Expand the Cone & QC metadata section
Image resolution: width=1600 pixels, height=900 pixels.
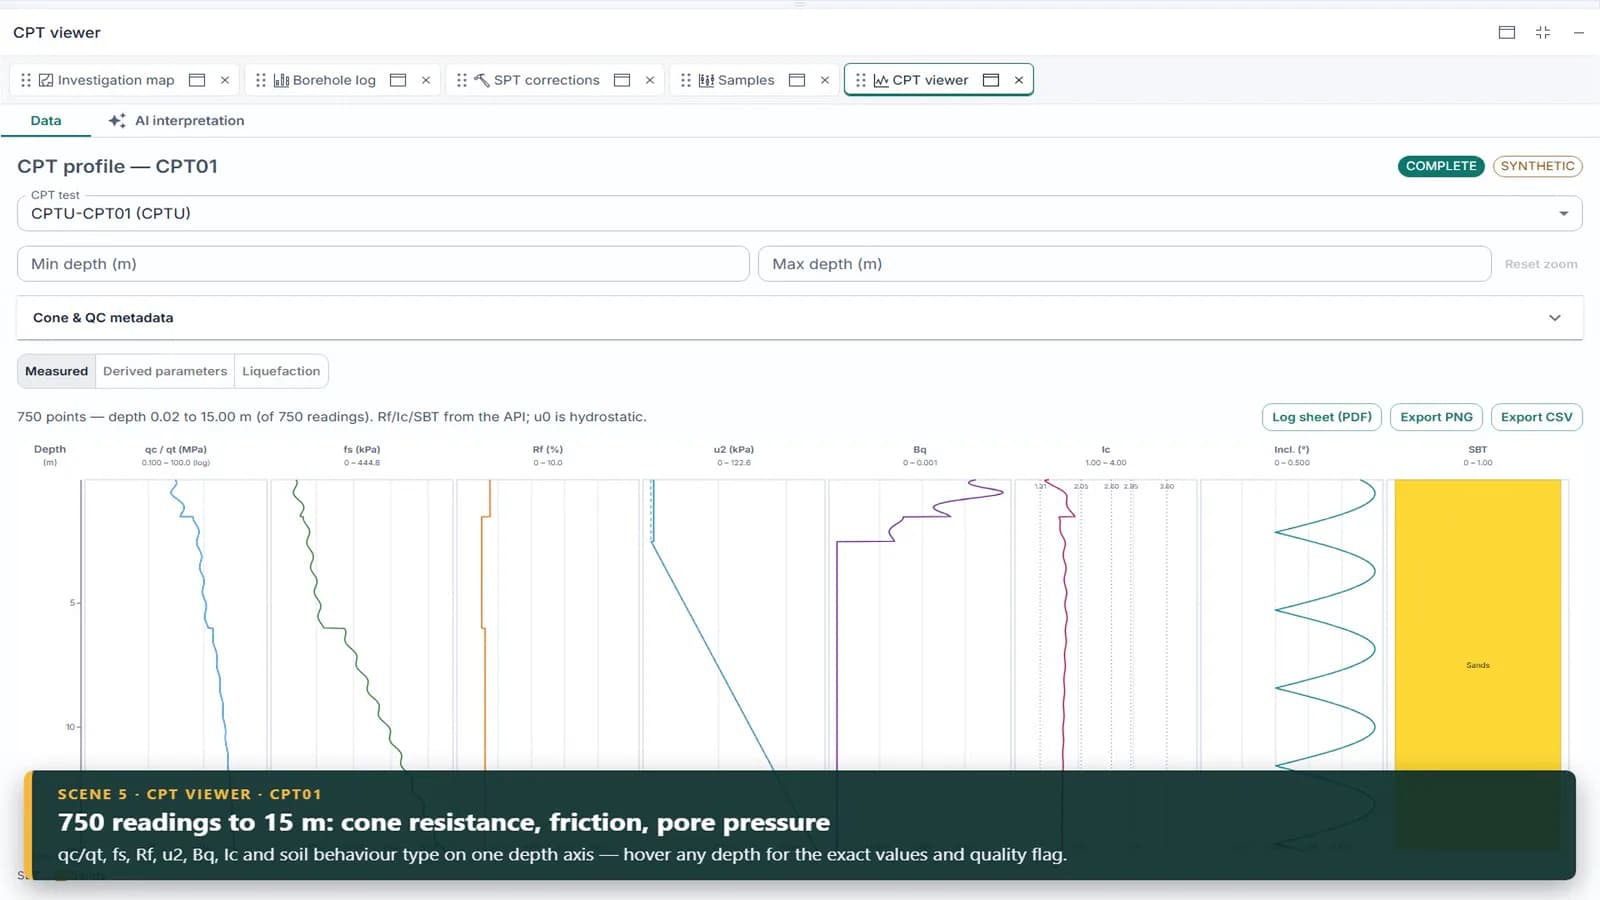(x=800, y=318)
